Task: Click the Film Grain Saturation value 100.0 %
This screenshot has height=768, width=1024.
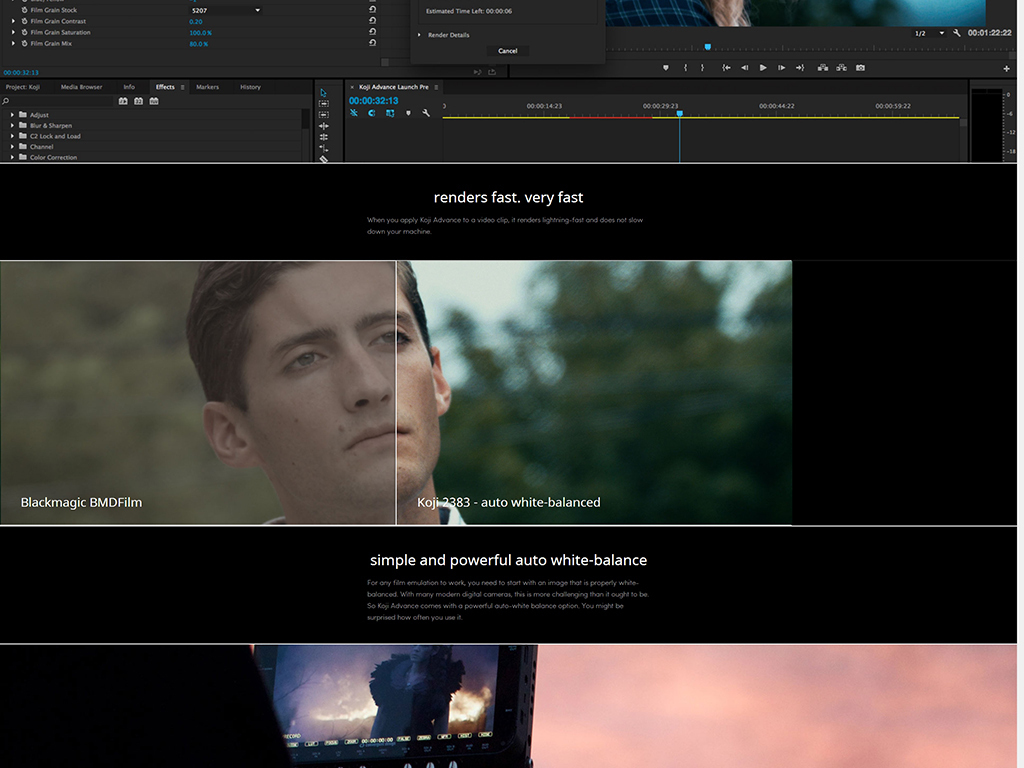Action: (200, 33)
